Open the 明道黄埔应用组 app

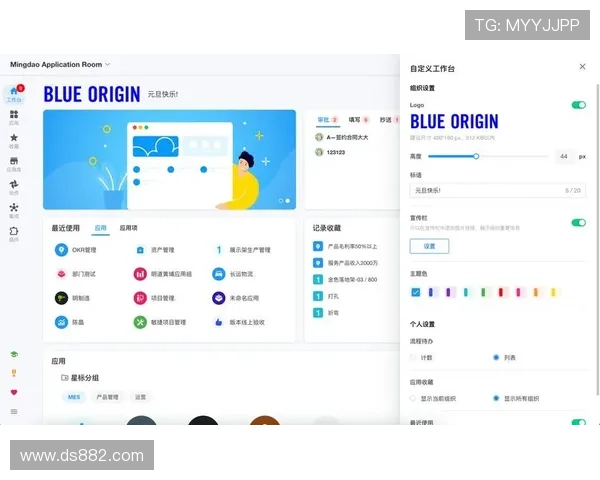(163, 274)
